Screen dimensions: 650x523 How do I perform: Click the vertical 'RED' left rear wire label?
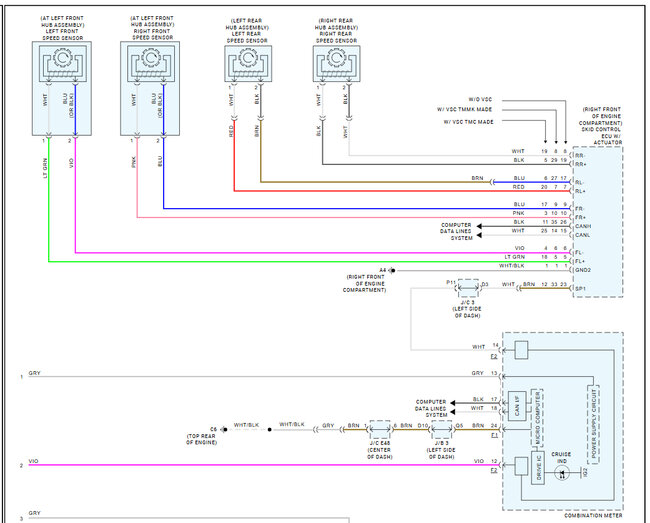(x=231, y=131)
